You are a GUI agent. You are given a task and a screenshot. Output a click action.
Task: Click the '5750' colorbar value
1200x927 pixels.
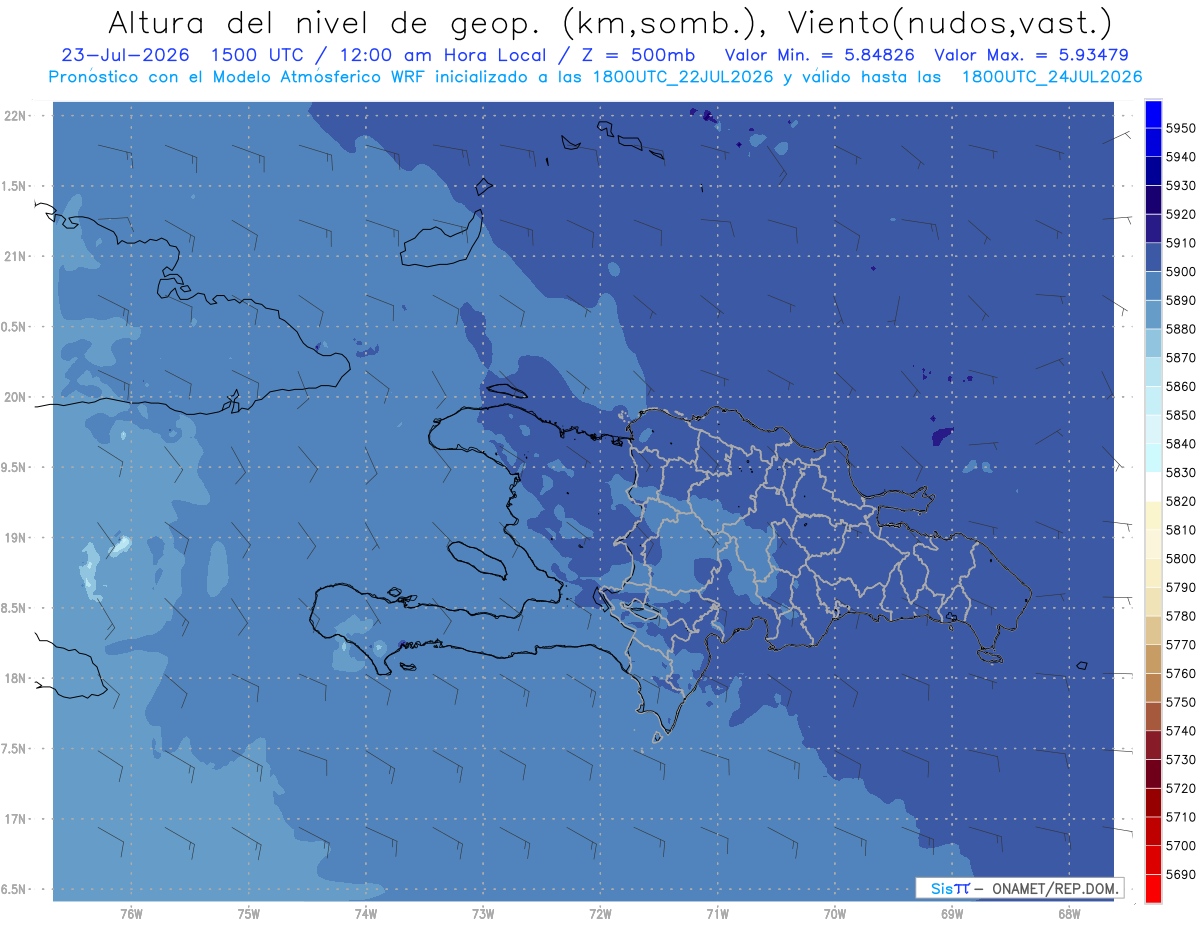tap(1180, 703)
